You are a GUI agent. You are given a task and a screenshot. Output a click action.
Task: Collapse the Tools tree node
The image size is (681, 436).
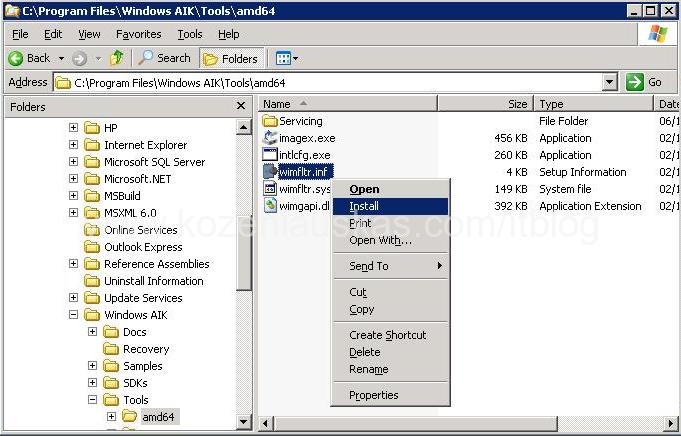pos(93,400)
